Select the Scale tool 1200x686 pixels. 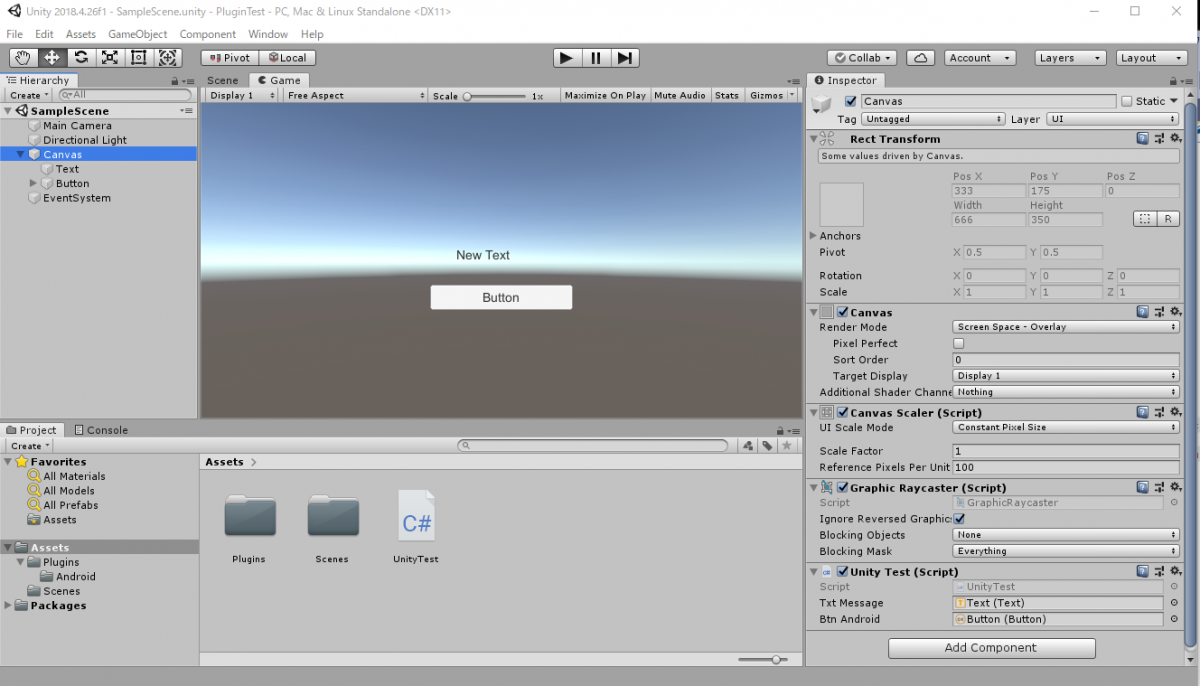point(109,57)
